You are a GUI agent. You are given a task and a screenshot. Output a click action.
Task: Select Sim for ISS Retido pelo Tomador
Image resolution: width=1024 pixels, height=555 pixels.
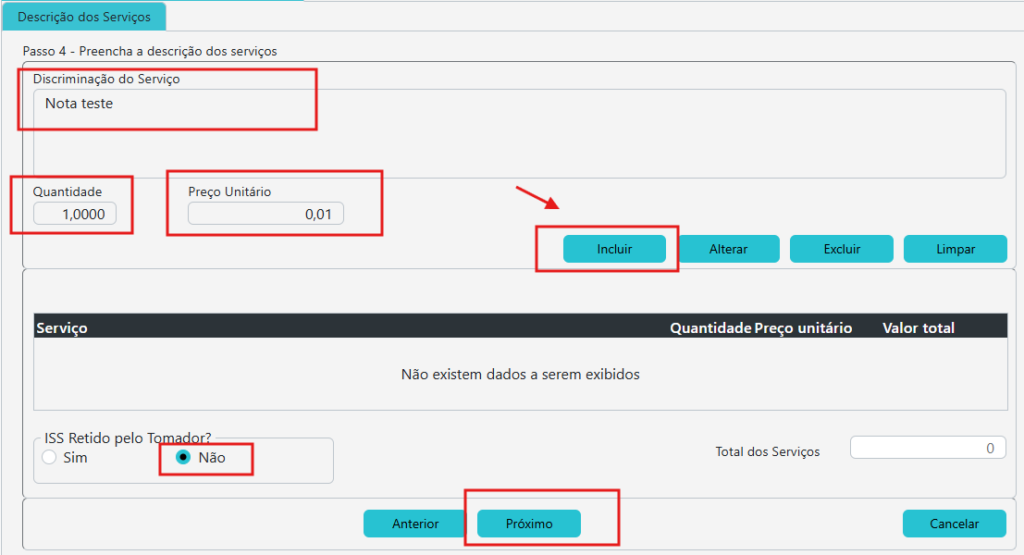(50, 458)
